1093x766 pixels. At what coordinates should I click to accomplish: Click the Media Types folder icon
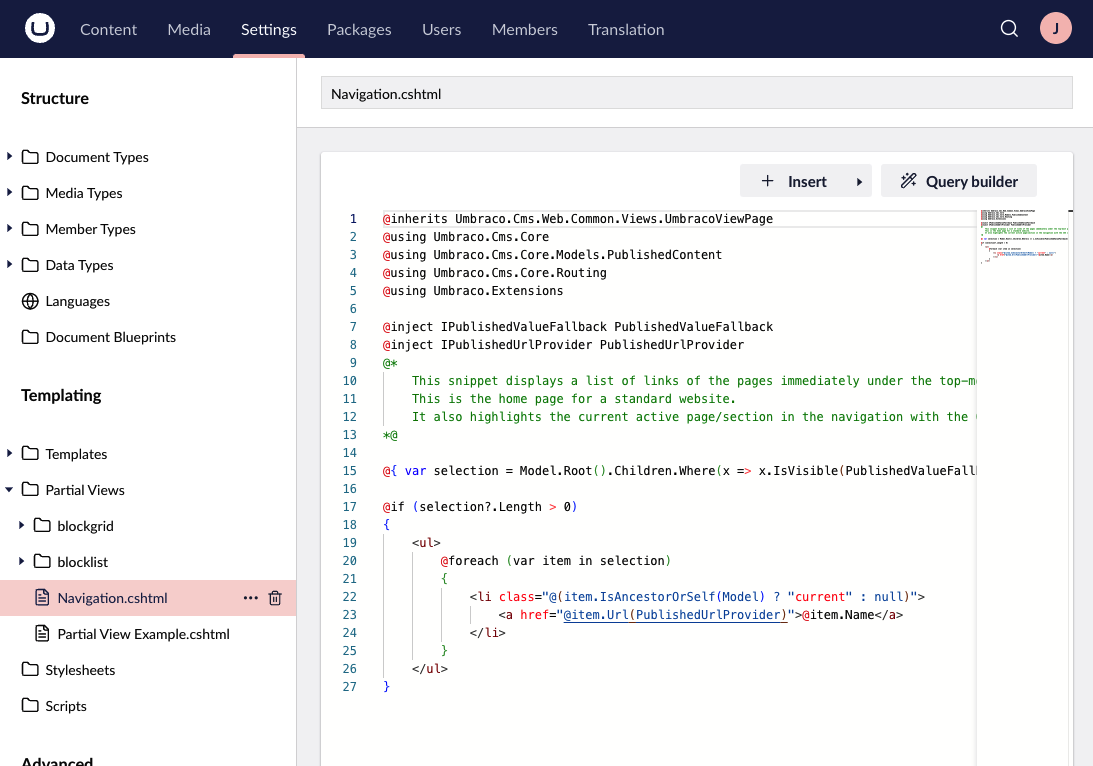pos(30,193)
